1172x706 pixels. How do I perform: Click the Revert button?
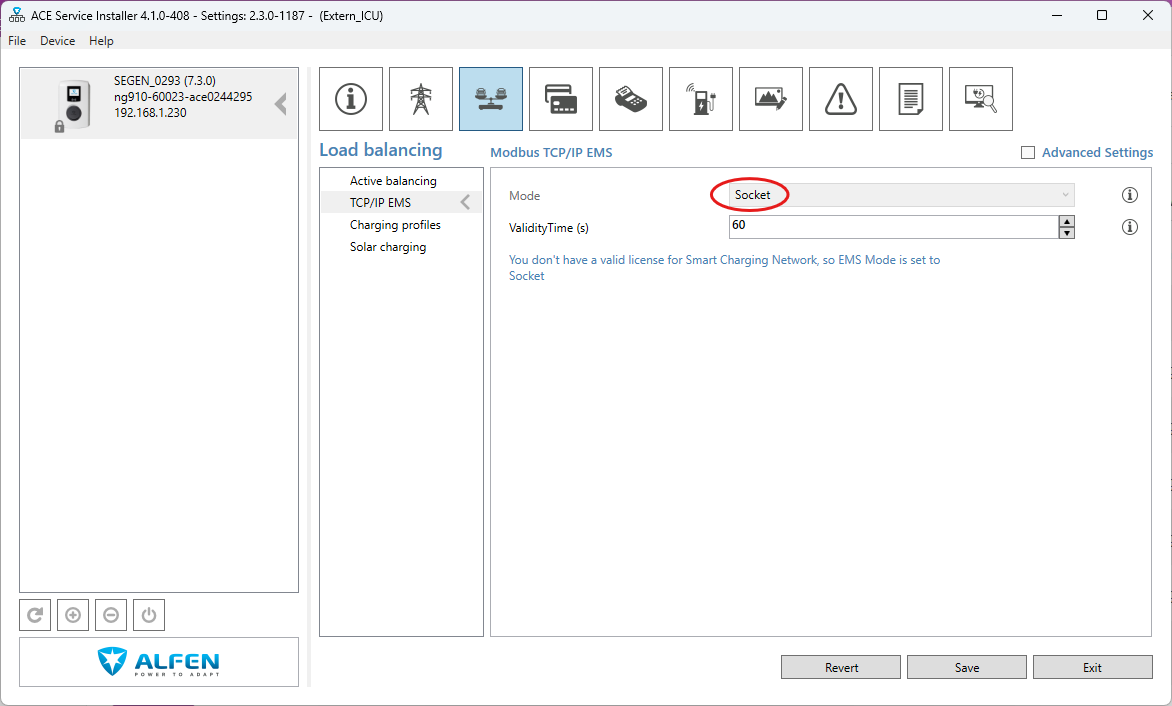click(x=841, y=667)
